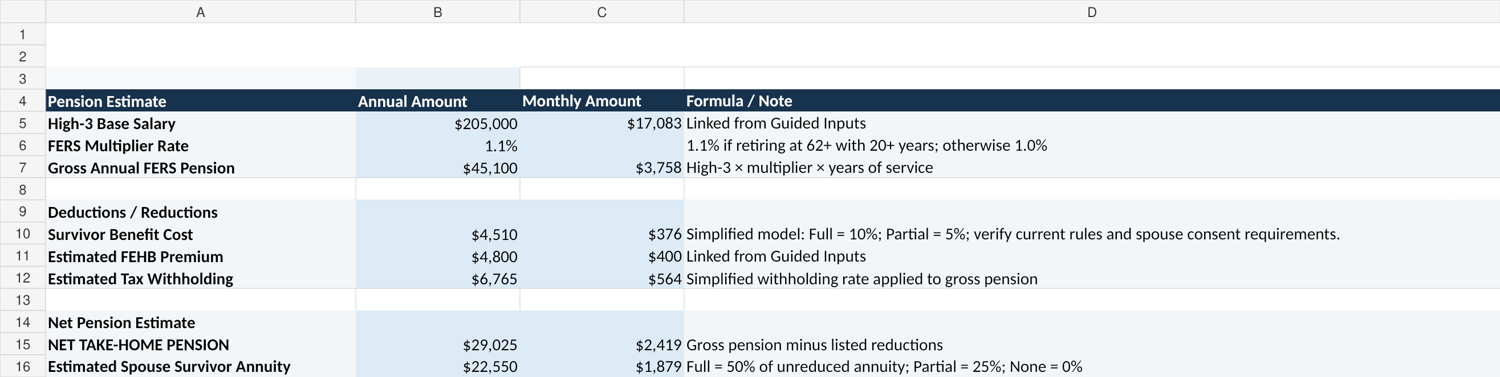Image resolution: width=1500 pixels, height=377 pixels.
Task: Click the 'Full = 50% of unreduced annuity' note
Action: [x=1092, y=366]
